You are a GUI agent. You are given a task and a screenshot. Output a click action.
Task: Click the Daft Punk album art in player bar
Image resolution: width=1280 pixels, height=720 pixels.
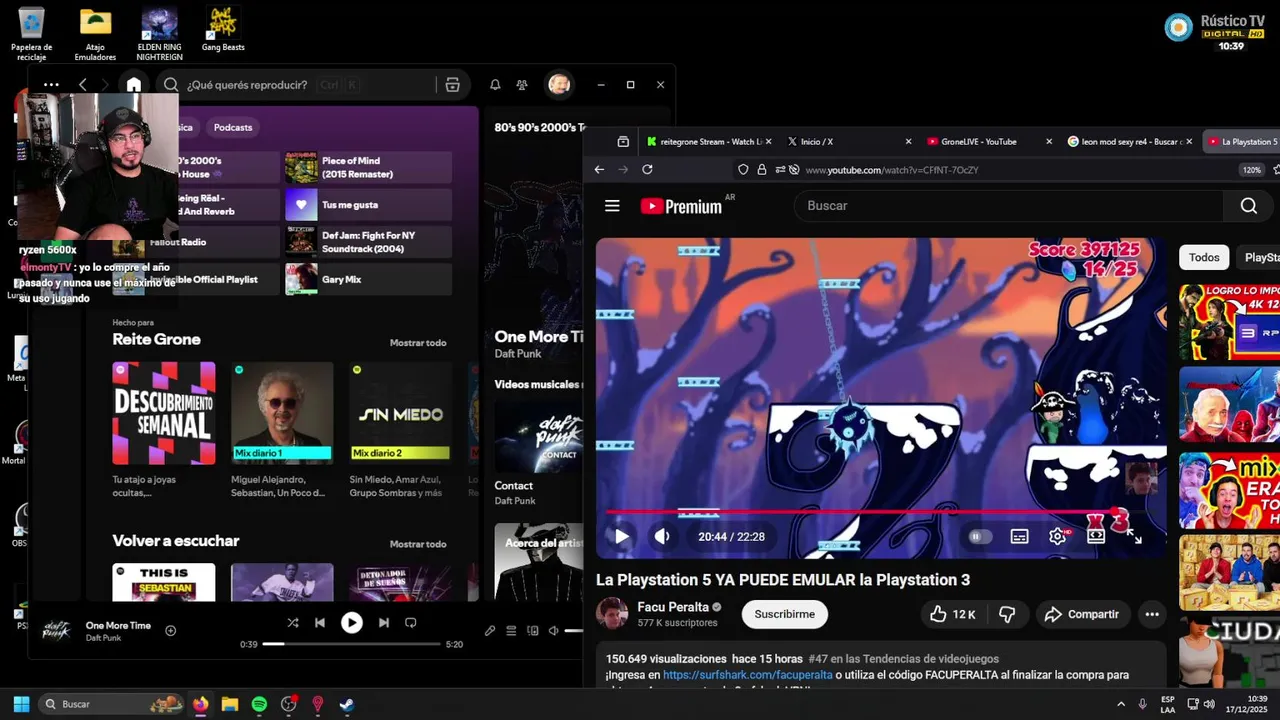(56, 631)
